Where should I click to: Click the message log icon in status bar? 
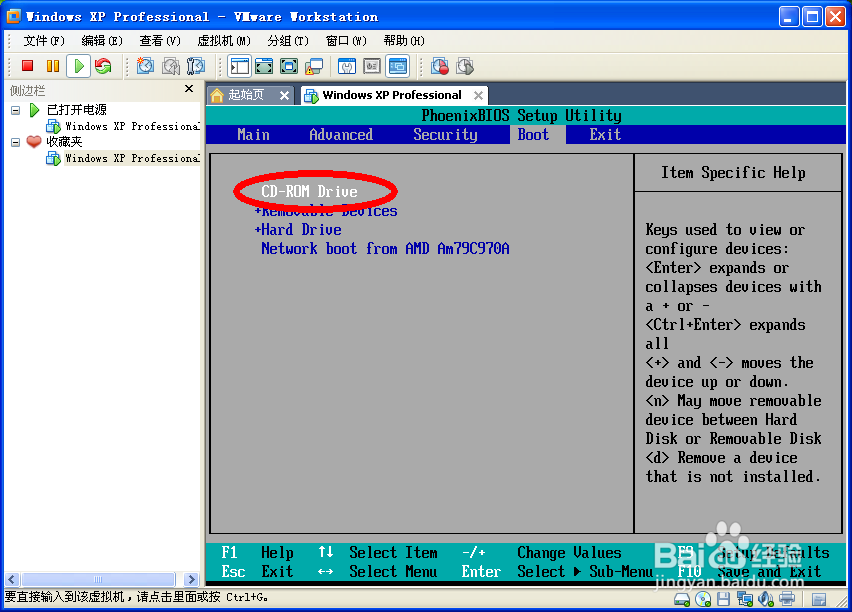tap(819, 599)
